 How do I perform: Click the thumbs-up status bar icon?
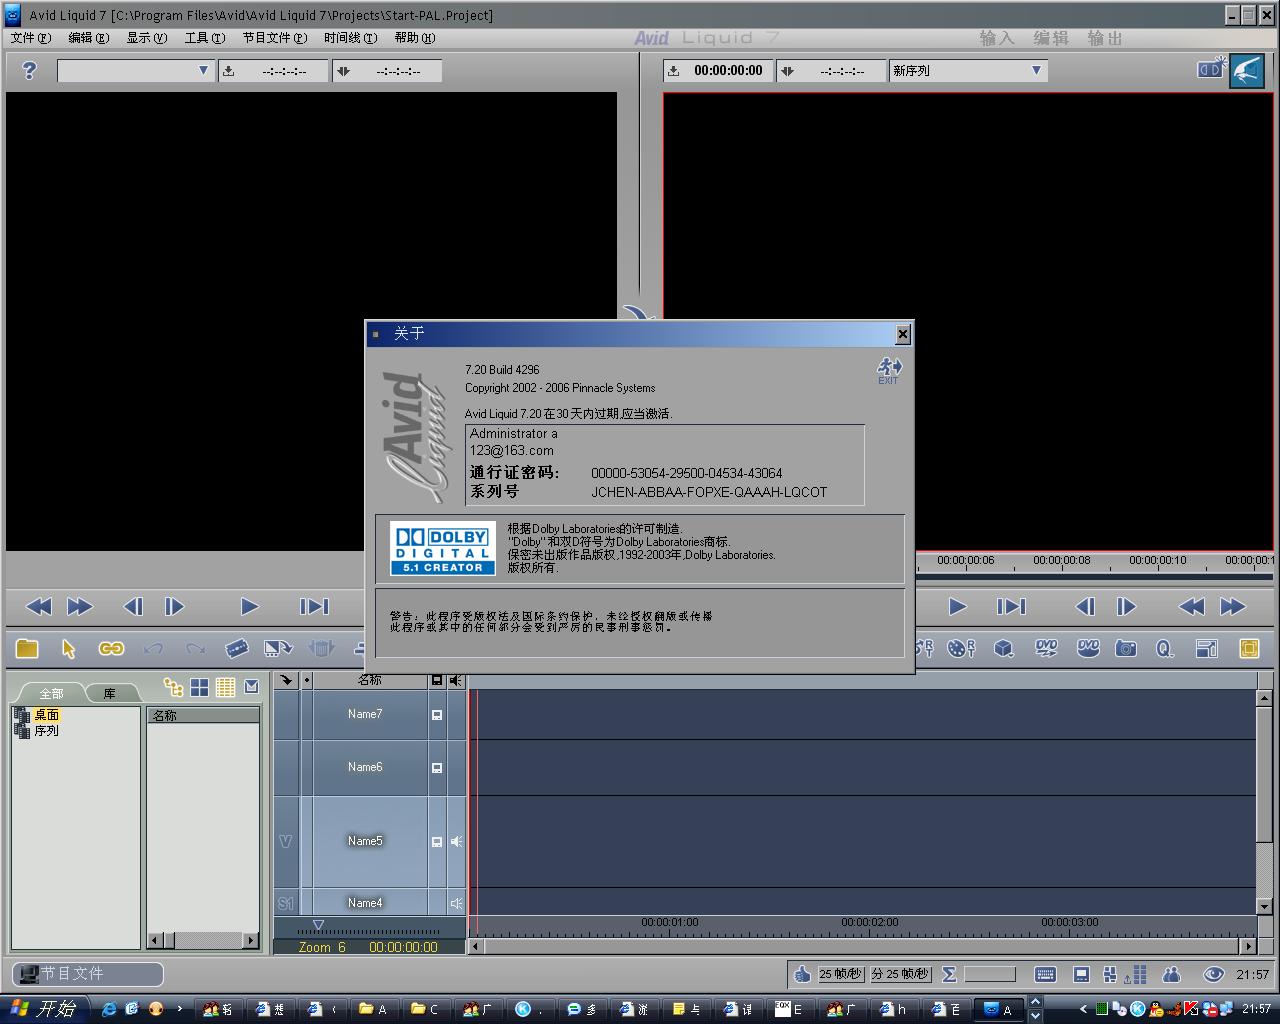[x=802, y=974]
